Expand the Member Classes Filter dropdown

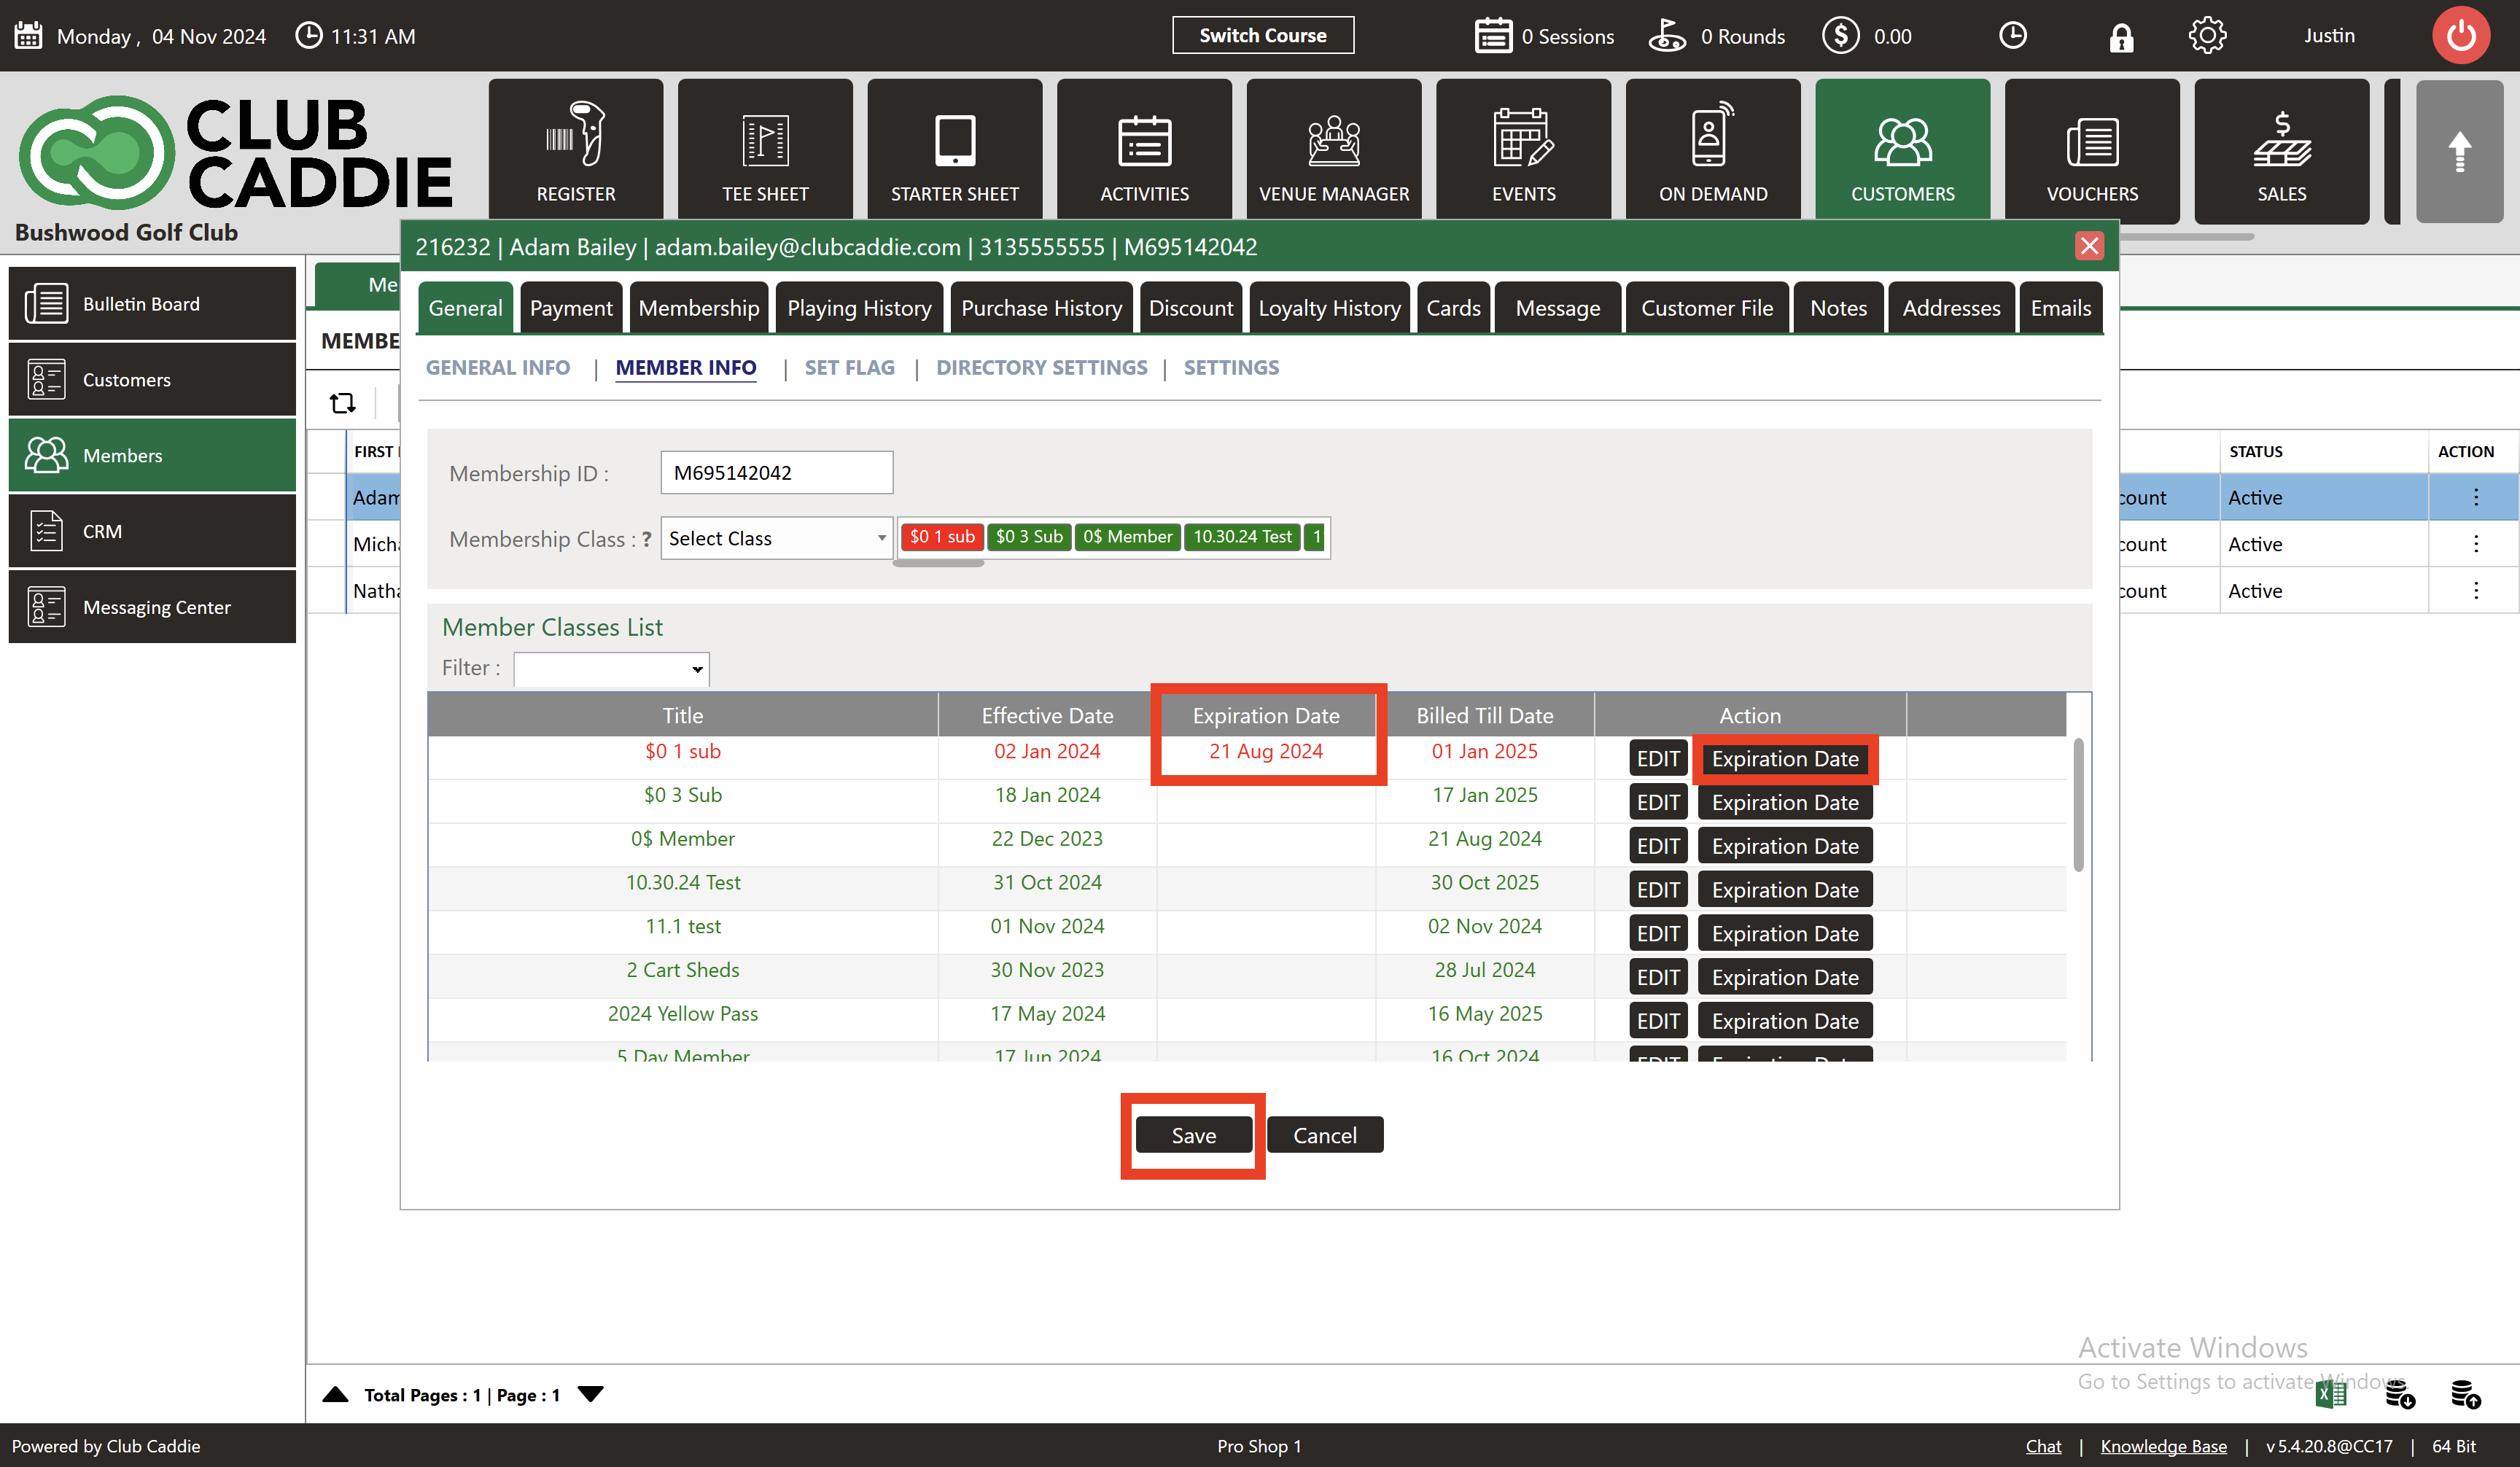(612, 669)
